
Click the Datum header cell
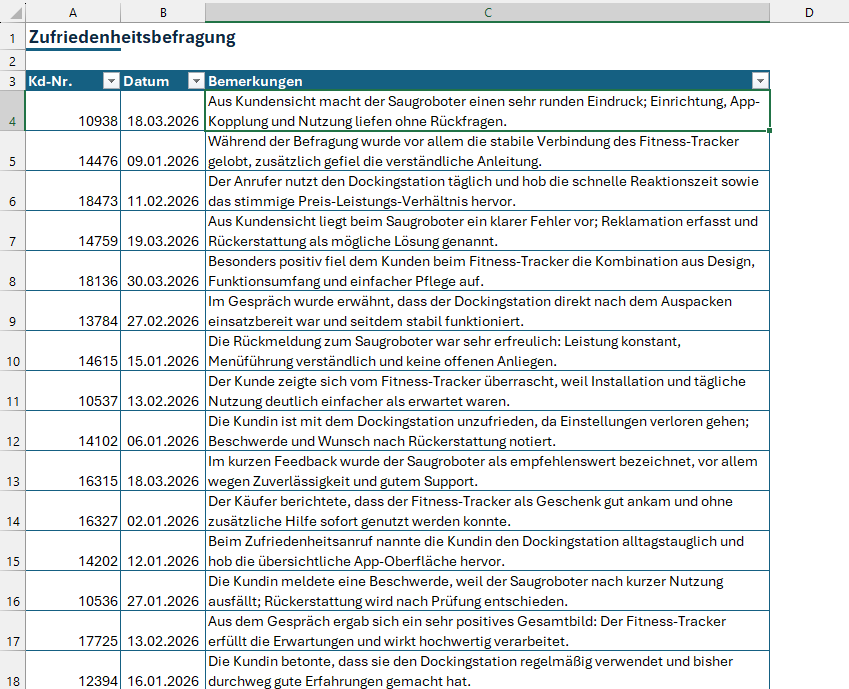click(163, 81)
